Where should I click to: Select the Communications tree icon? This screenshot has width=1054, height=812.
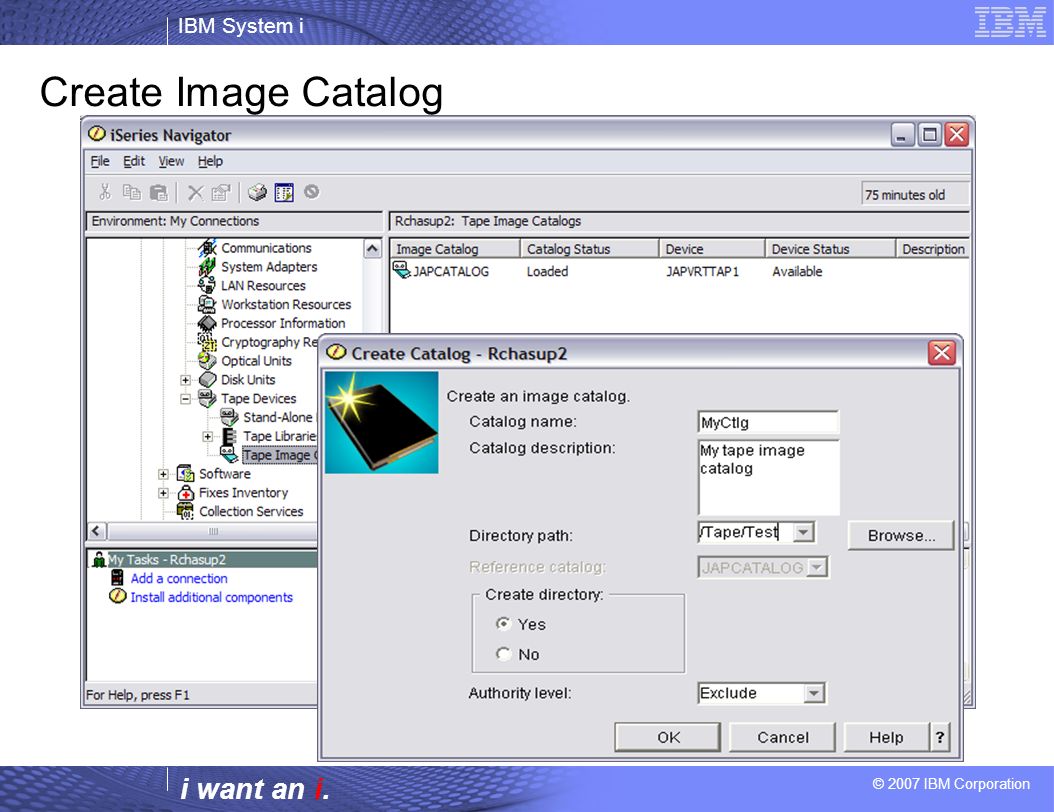coord(208,248)
